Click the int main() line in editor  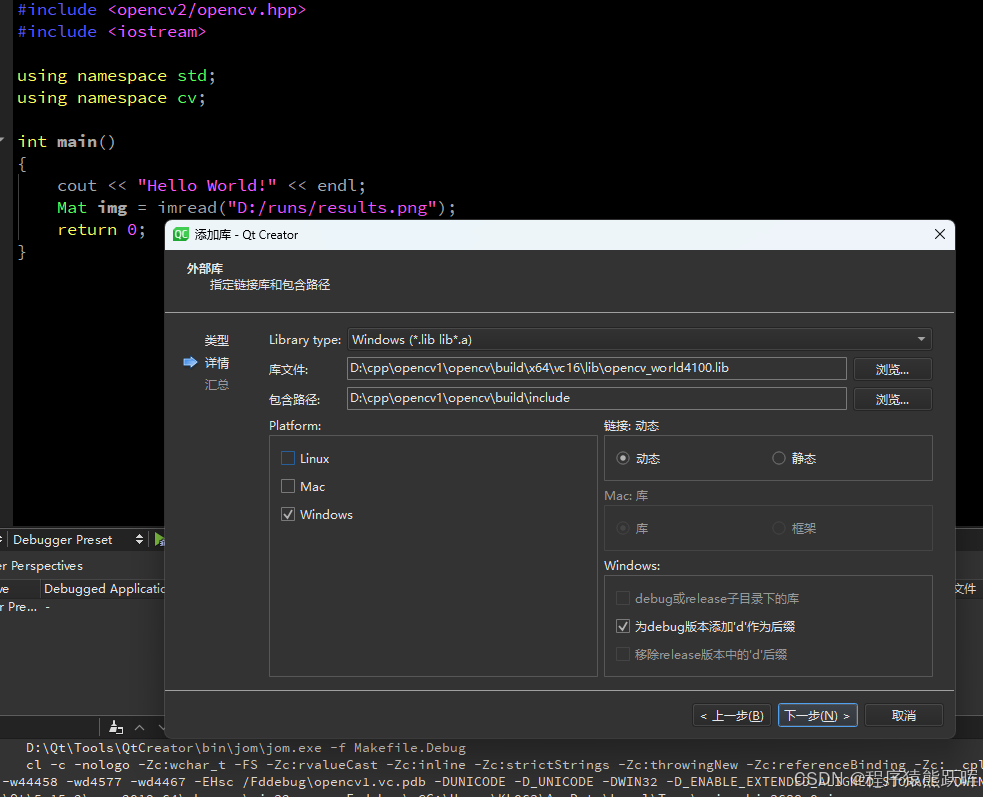[66, 142]
